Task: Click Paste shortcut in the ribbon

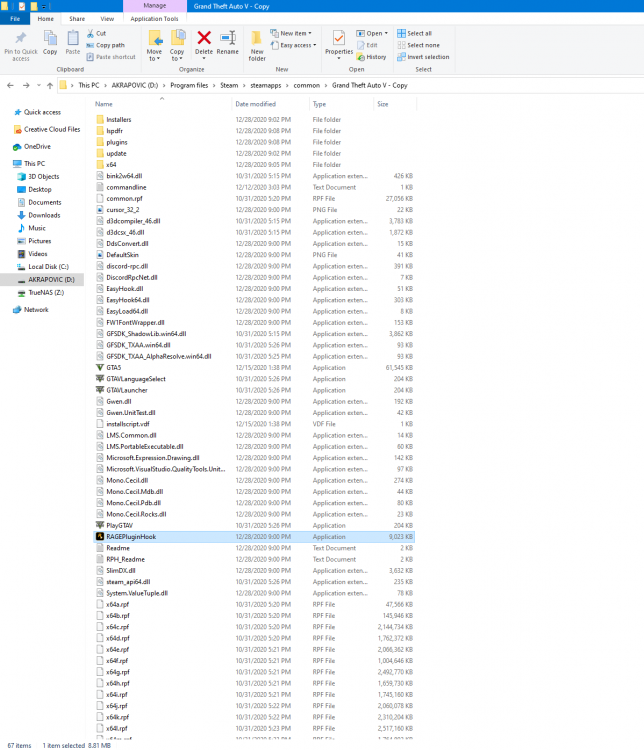Action: (111, 57)
